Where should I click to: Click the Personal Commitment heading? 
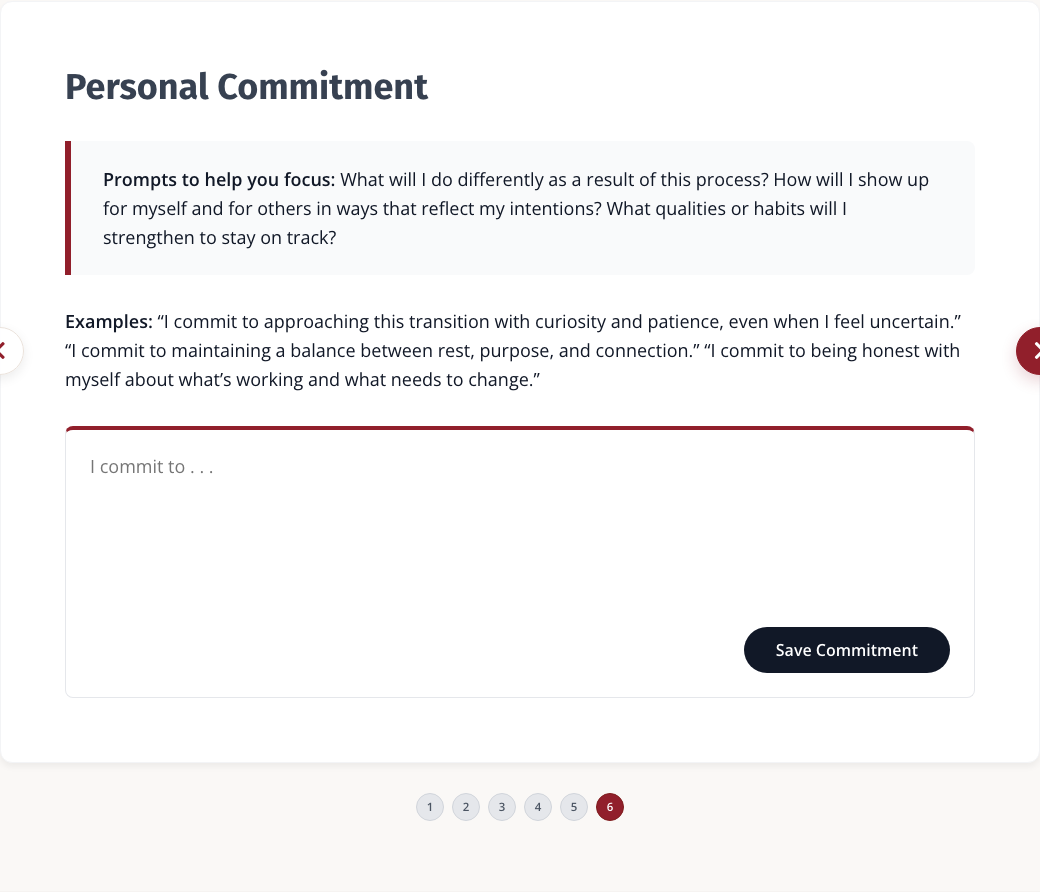[246, 88]
